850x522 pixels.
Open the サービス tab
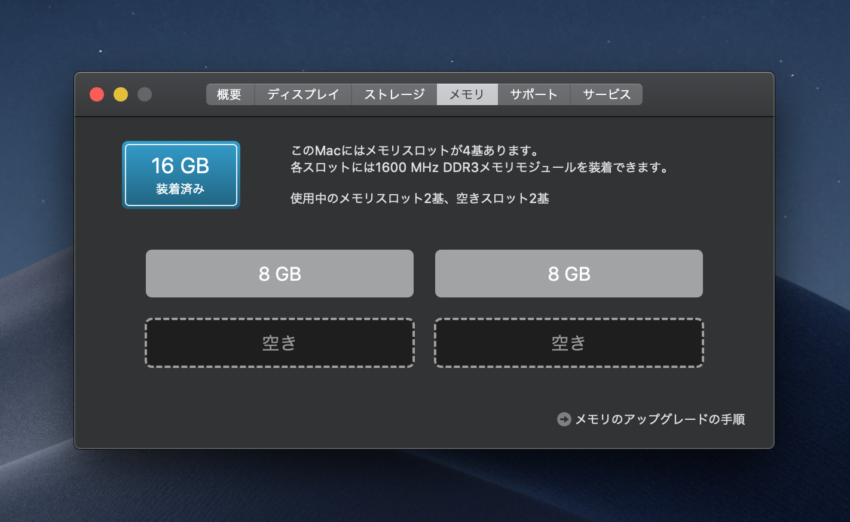tap(606, 95)
